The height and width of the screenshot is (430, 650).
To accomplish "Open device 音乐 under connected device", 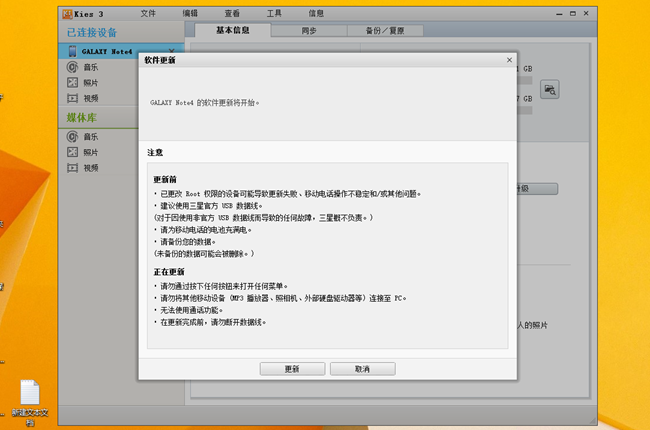I will point(91,67).
